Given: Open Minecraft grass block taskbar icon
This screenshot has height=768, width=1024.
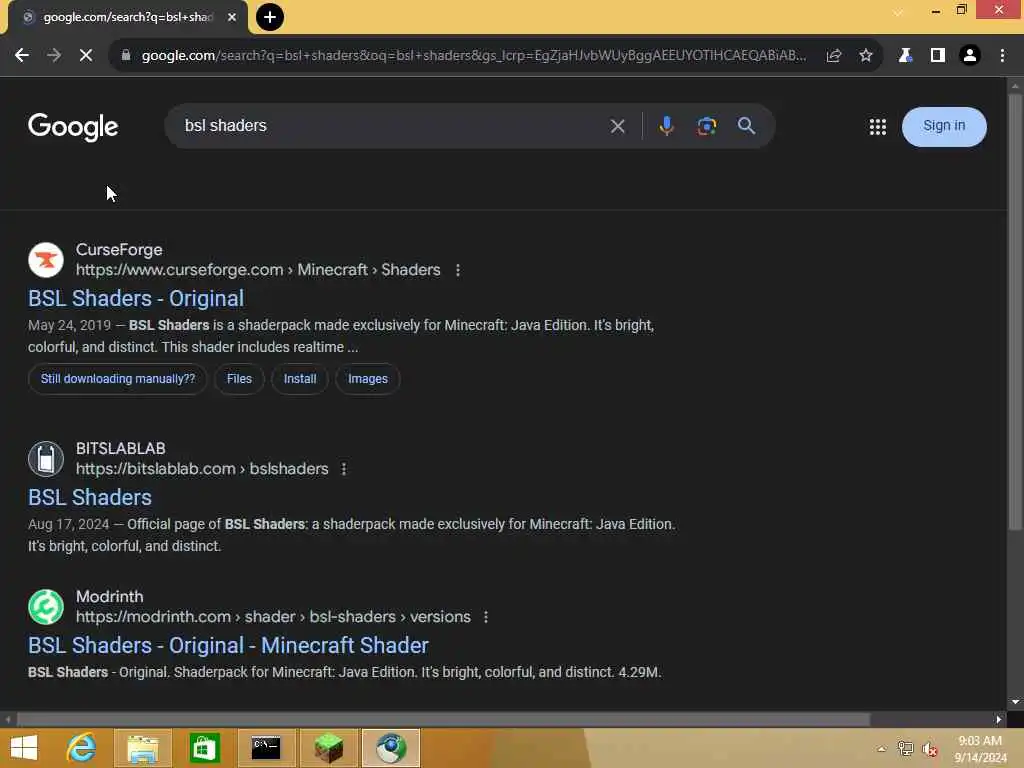Looking at the screenshot, I should [328, 748].
